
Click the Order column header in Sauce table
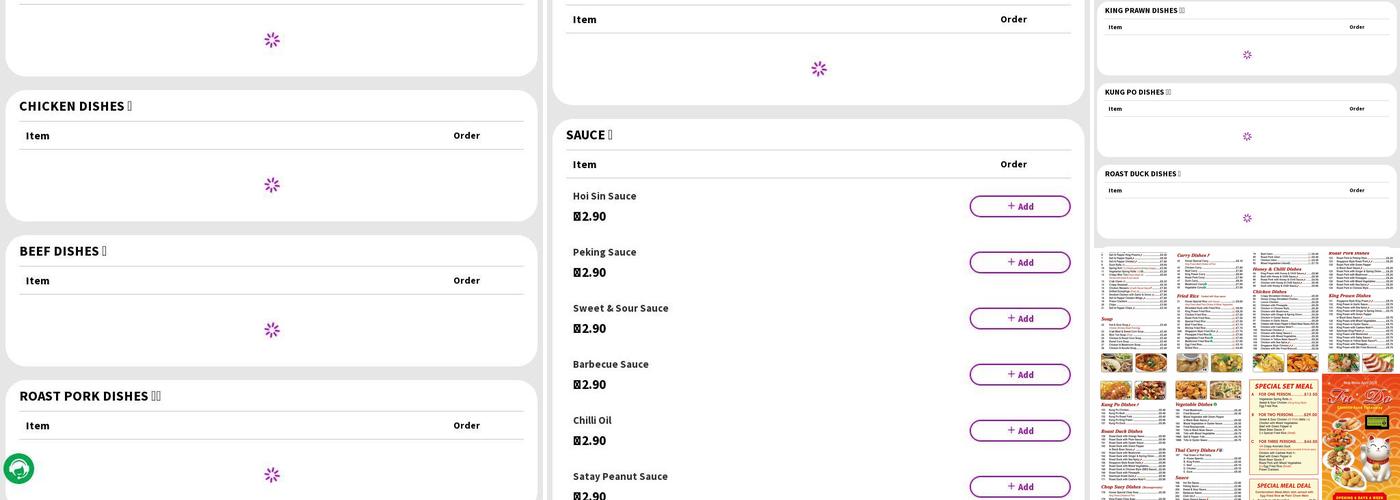[x=1013, y=164]
